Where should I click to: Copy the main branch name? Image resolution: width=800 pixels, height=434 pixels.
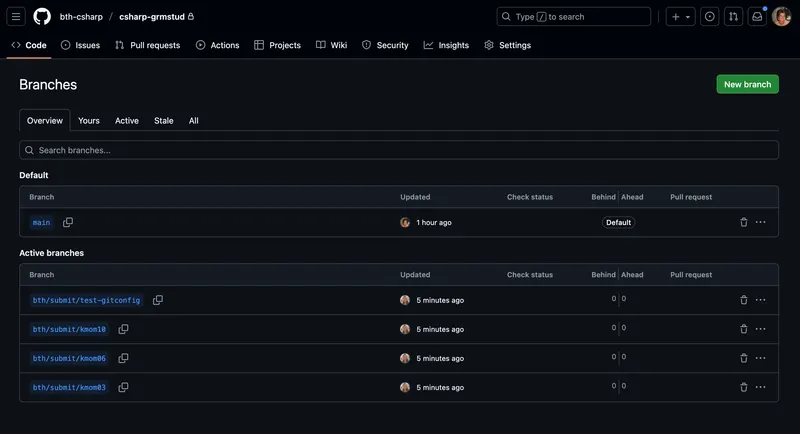(x=68, y=222)
